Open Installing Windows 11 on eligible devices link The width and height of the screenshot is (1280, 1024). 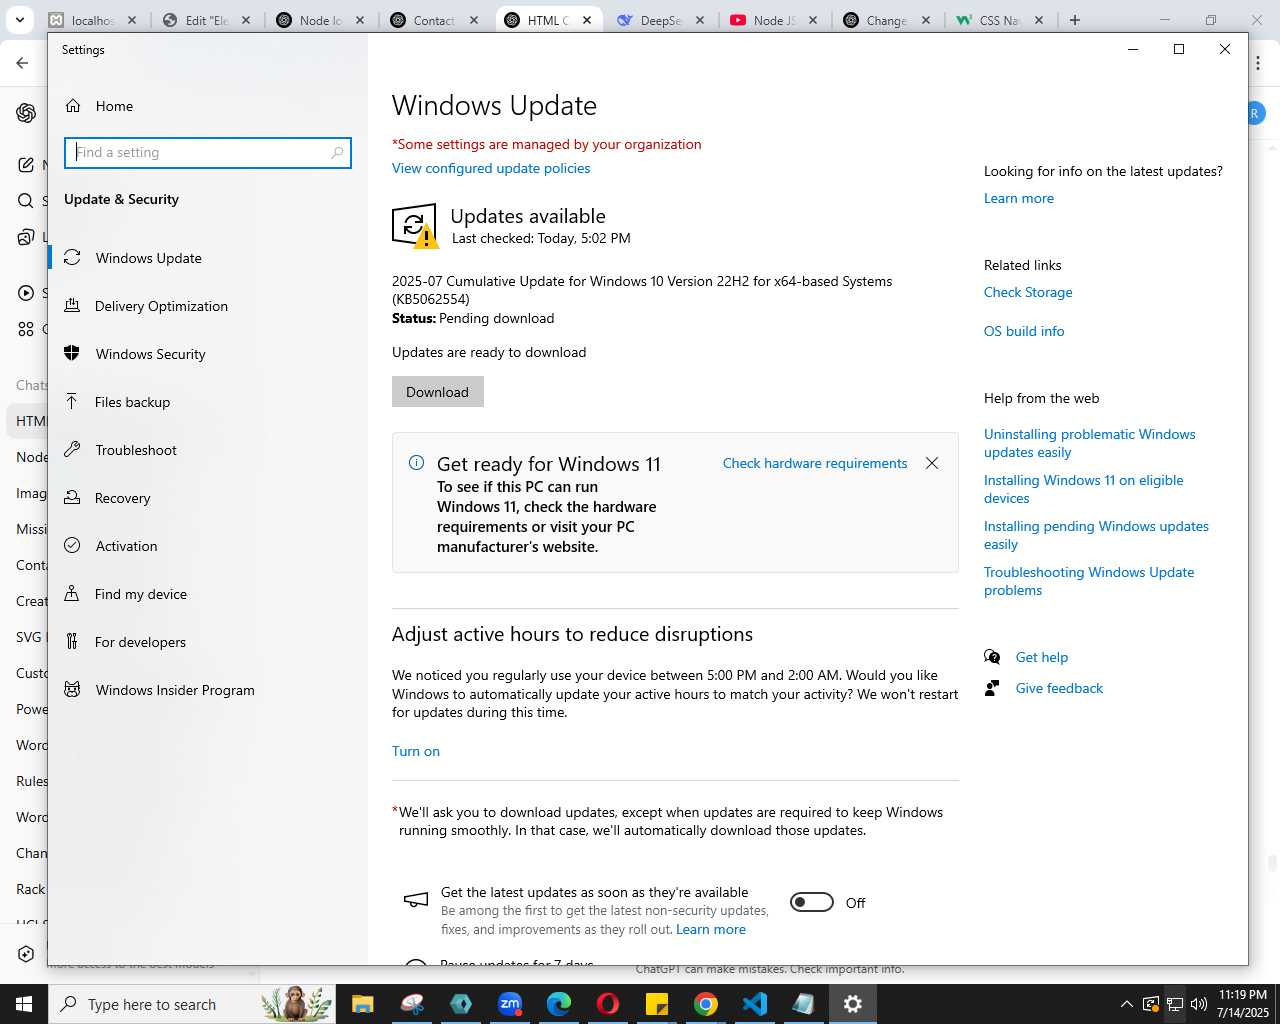(1084, 489)
